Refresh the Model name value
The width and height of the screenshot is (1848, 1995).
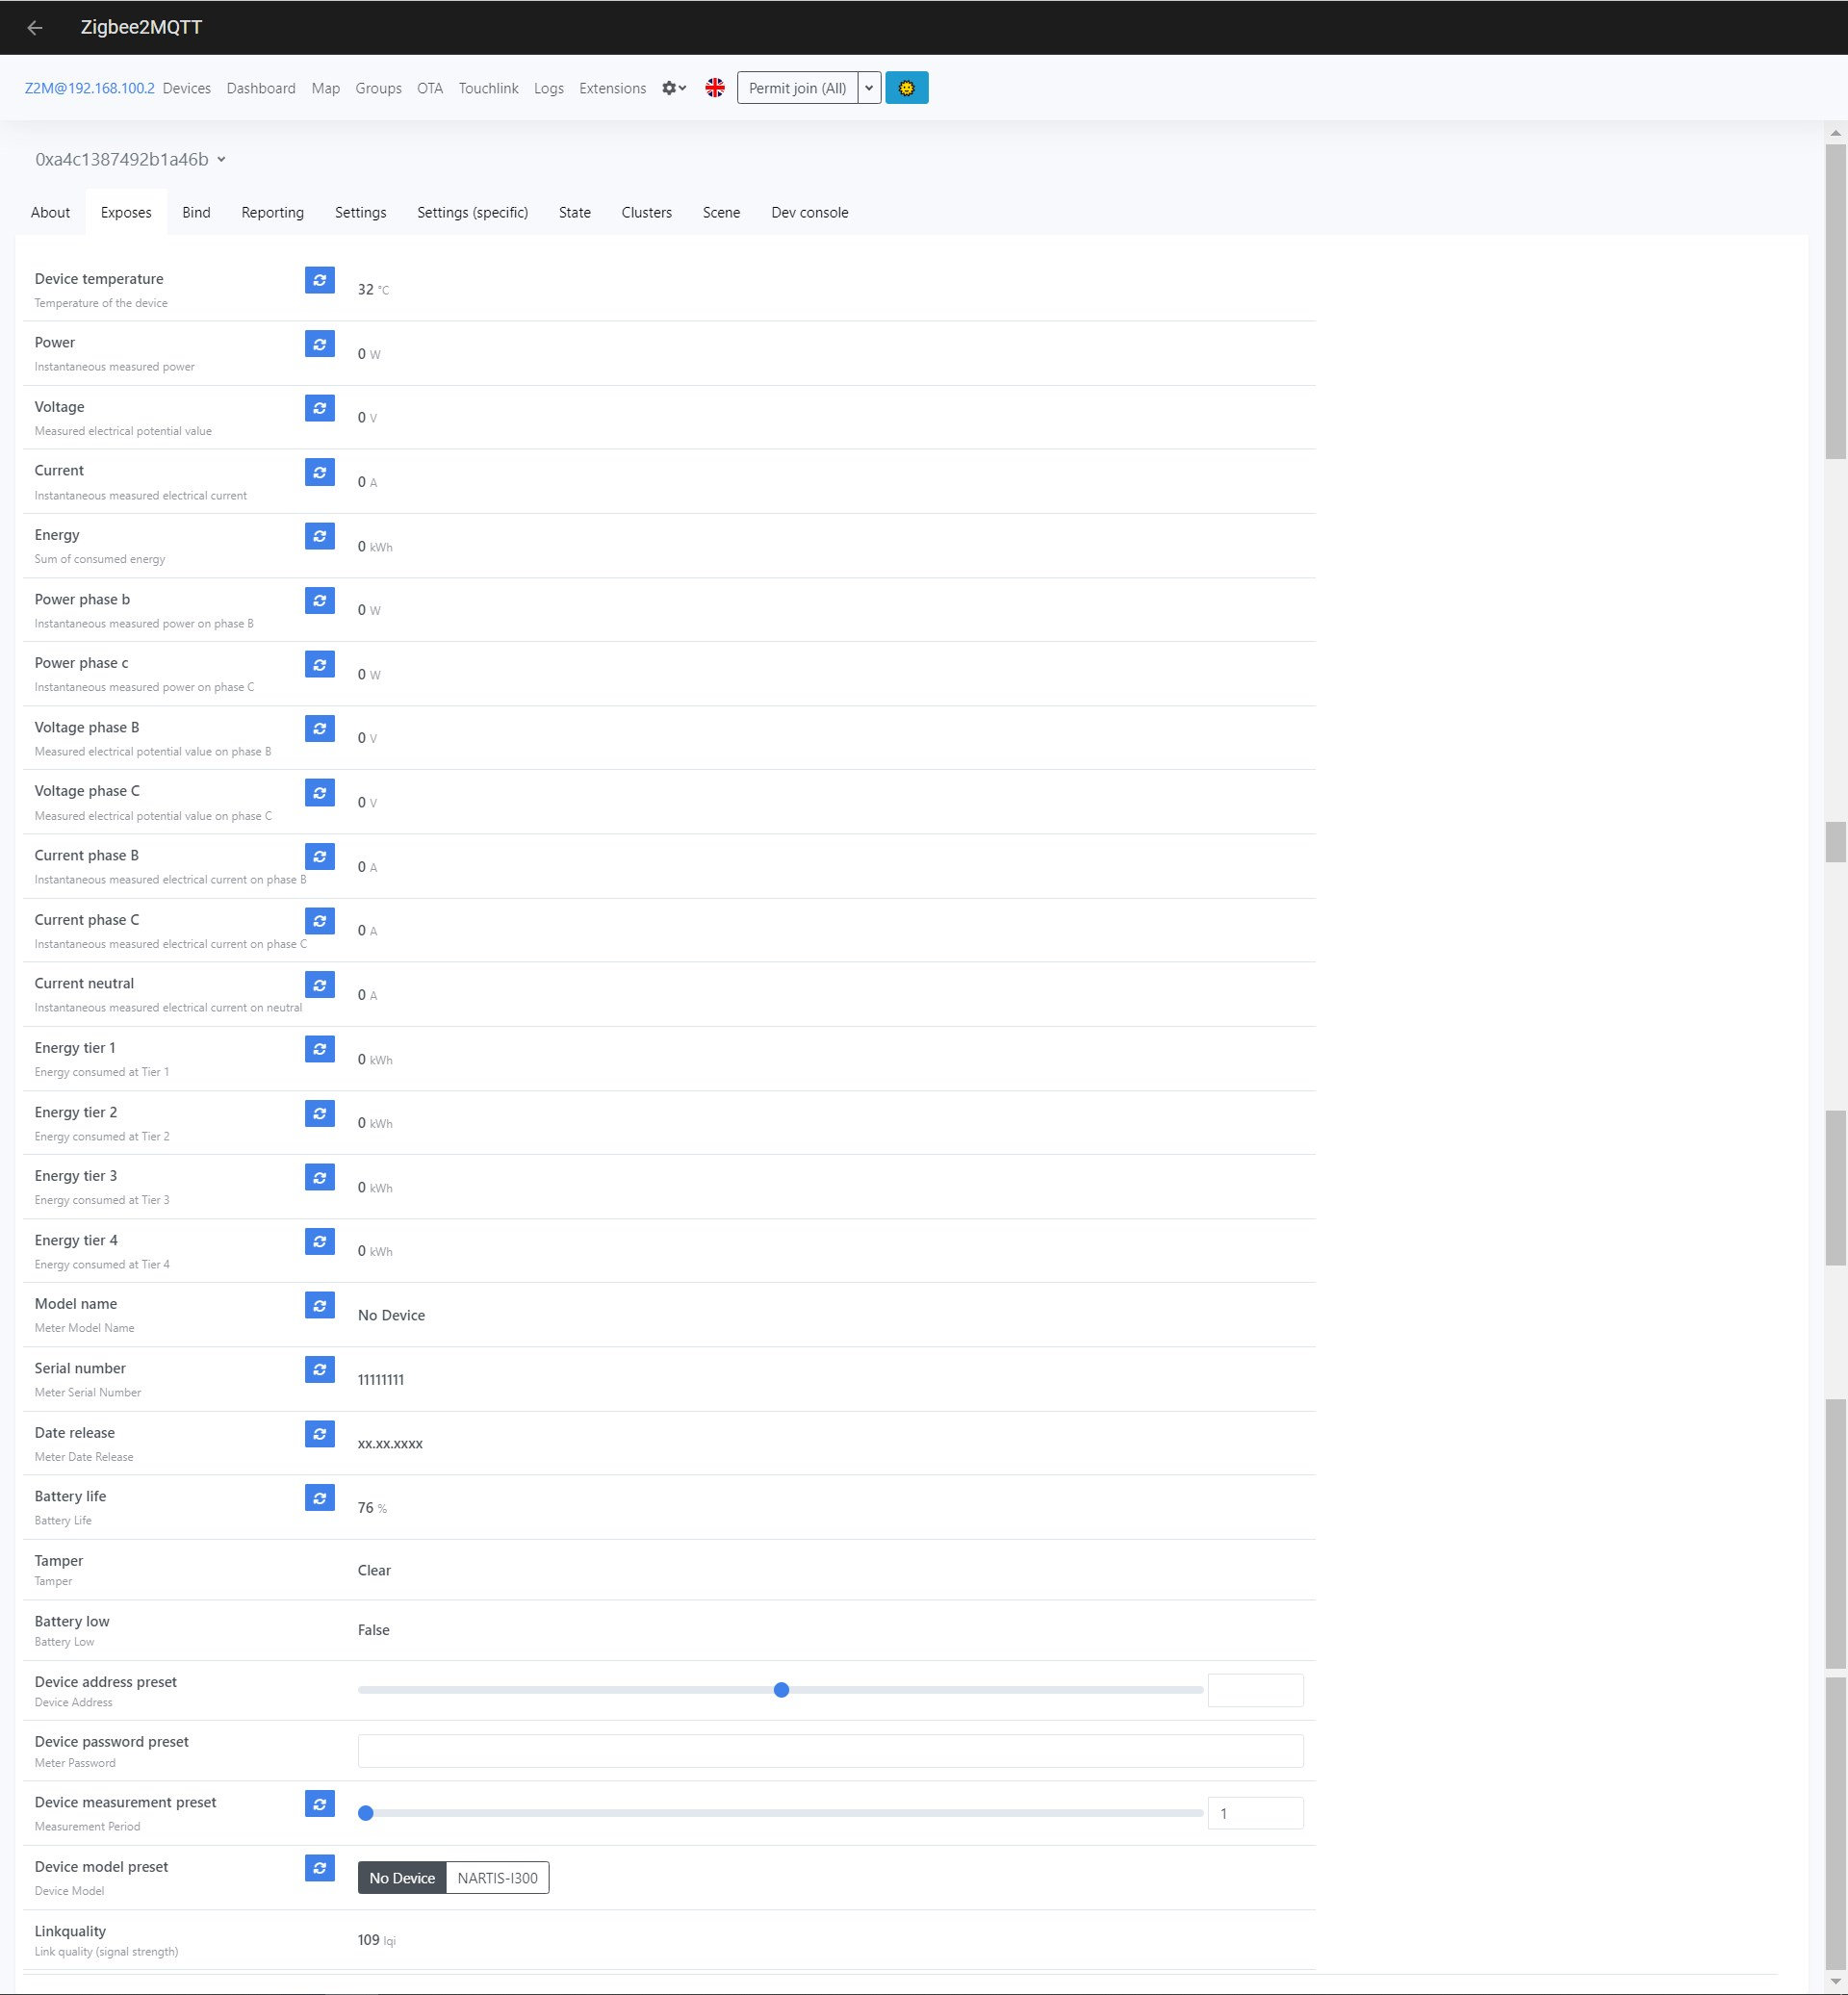tap(320, 1305)
